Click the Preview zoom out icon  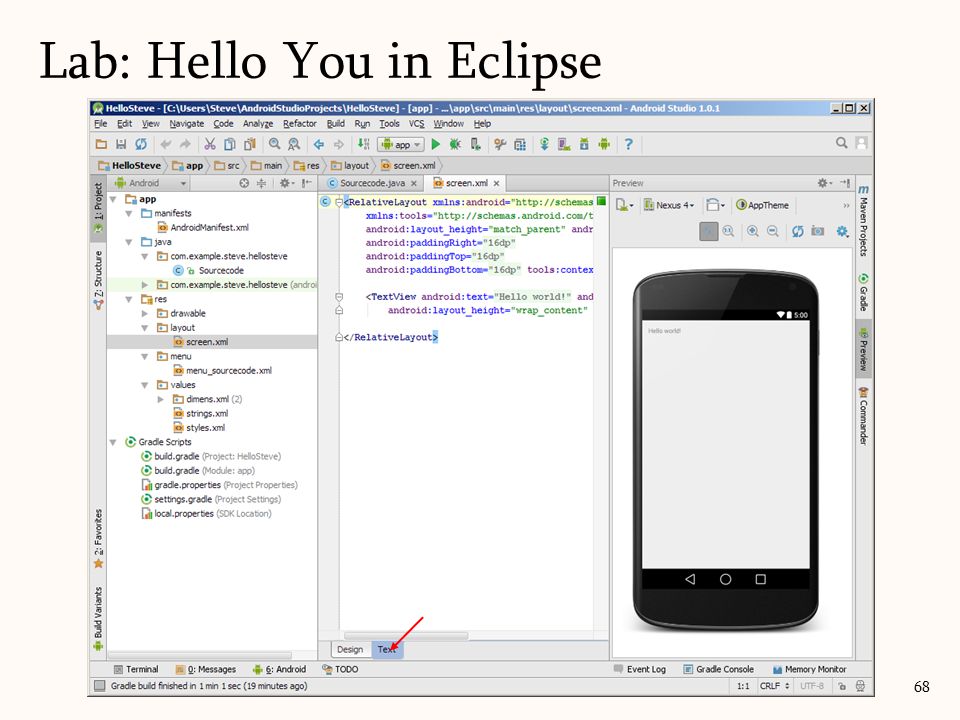773,231
